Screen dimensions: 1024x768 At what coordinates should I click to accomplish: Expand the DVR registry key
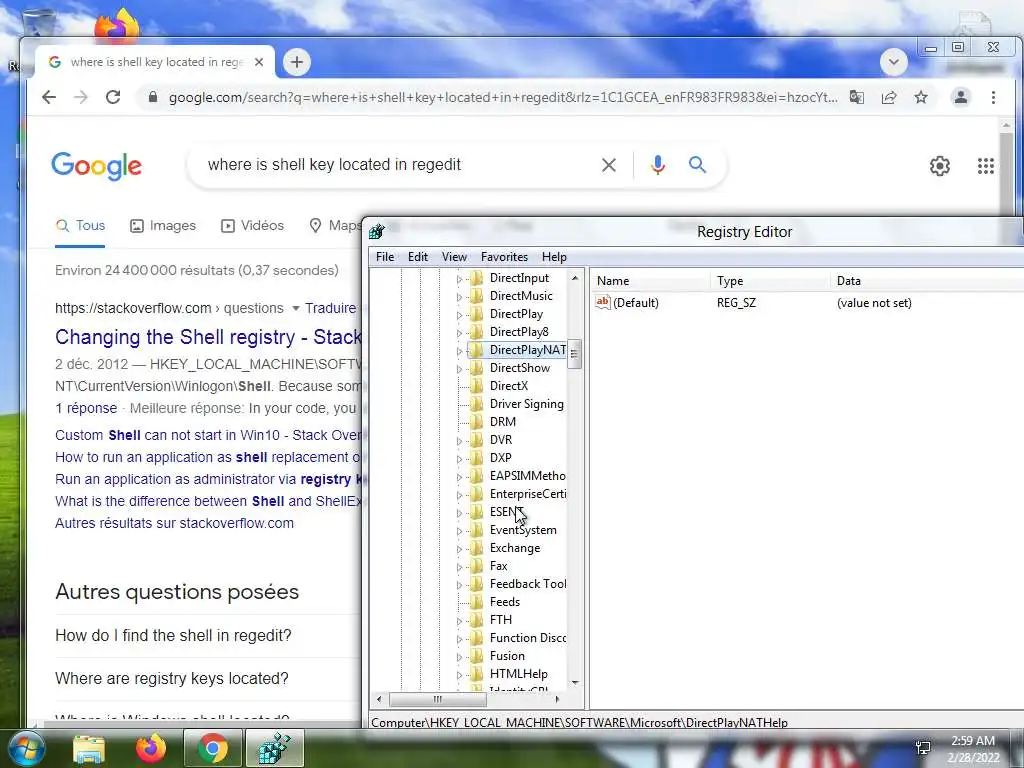click(x=459, y=441)
